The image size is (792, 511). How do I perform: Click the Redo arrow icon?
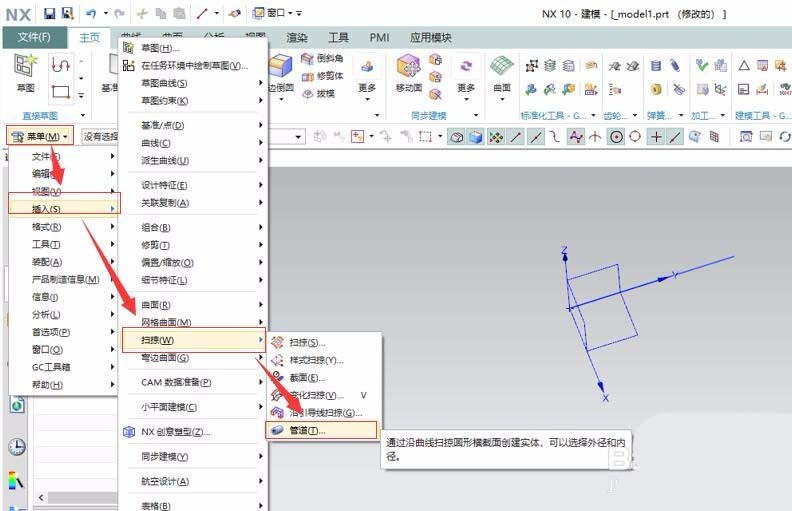[x=119, y=13]
